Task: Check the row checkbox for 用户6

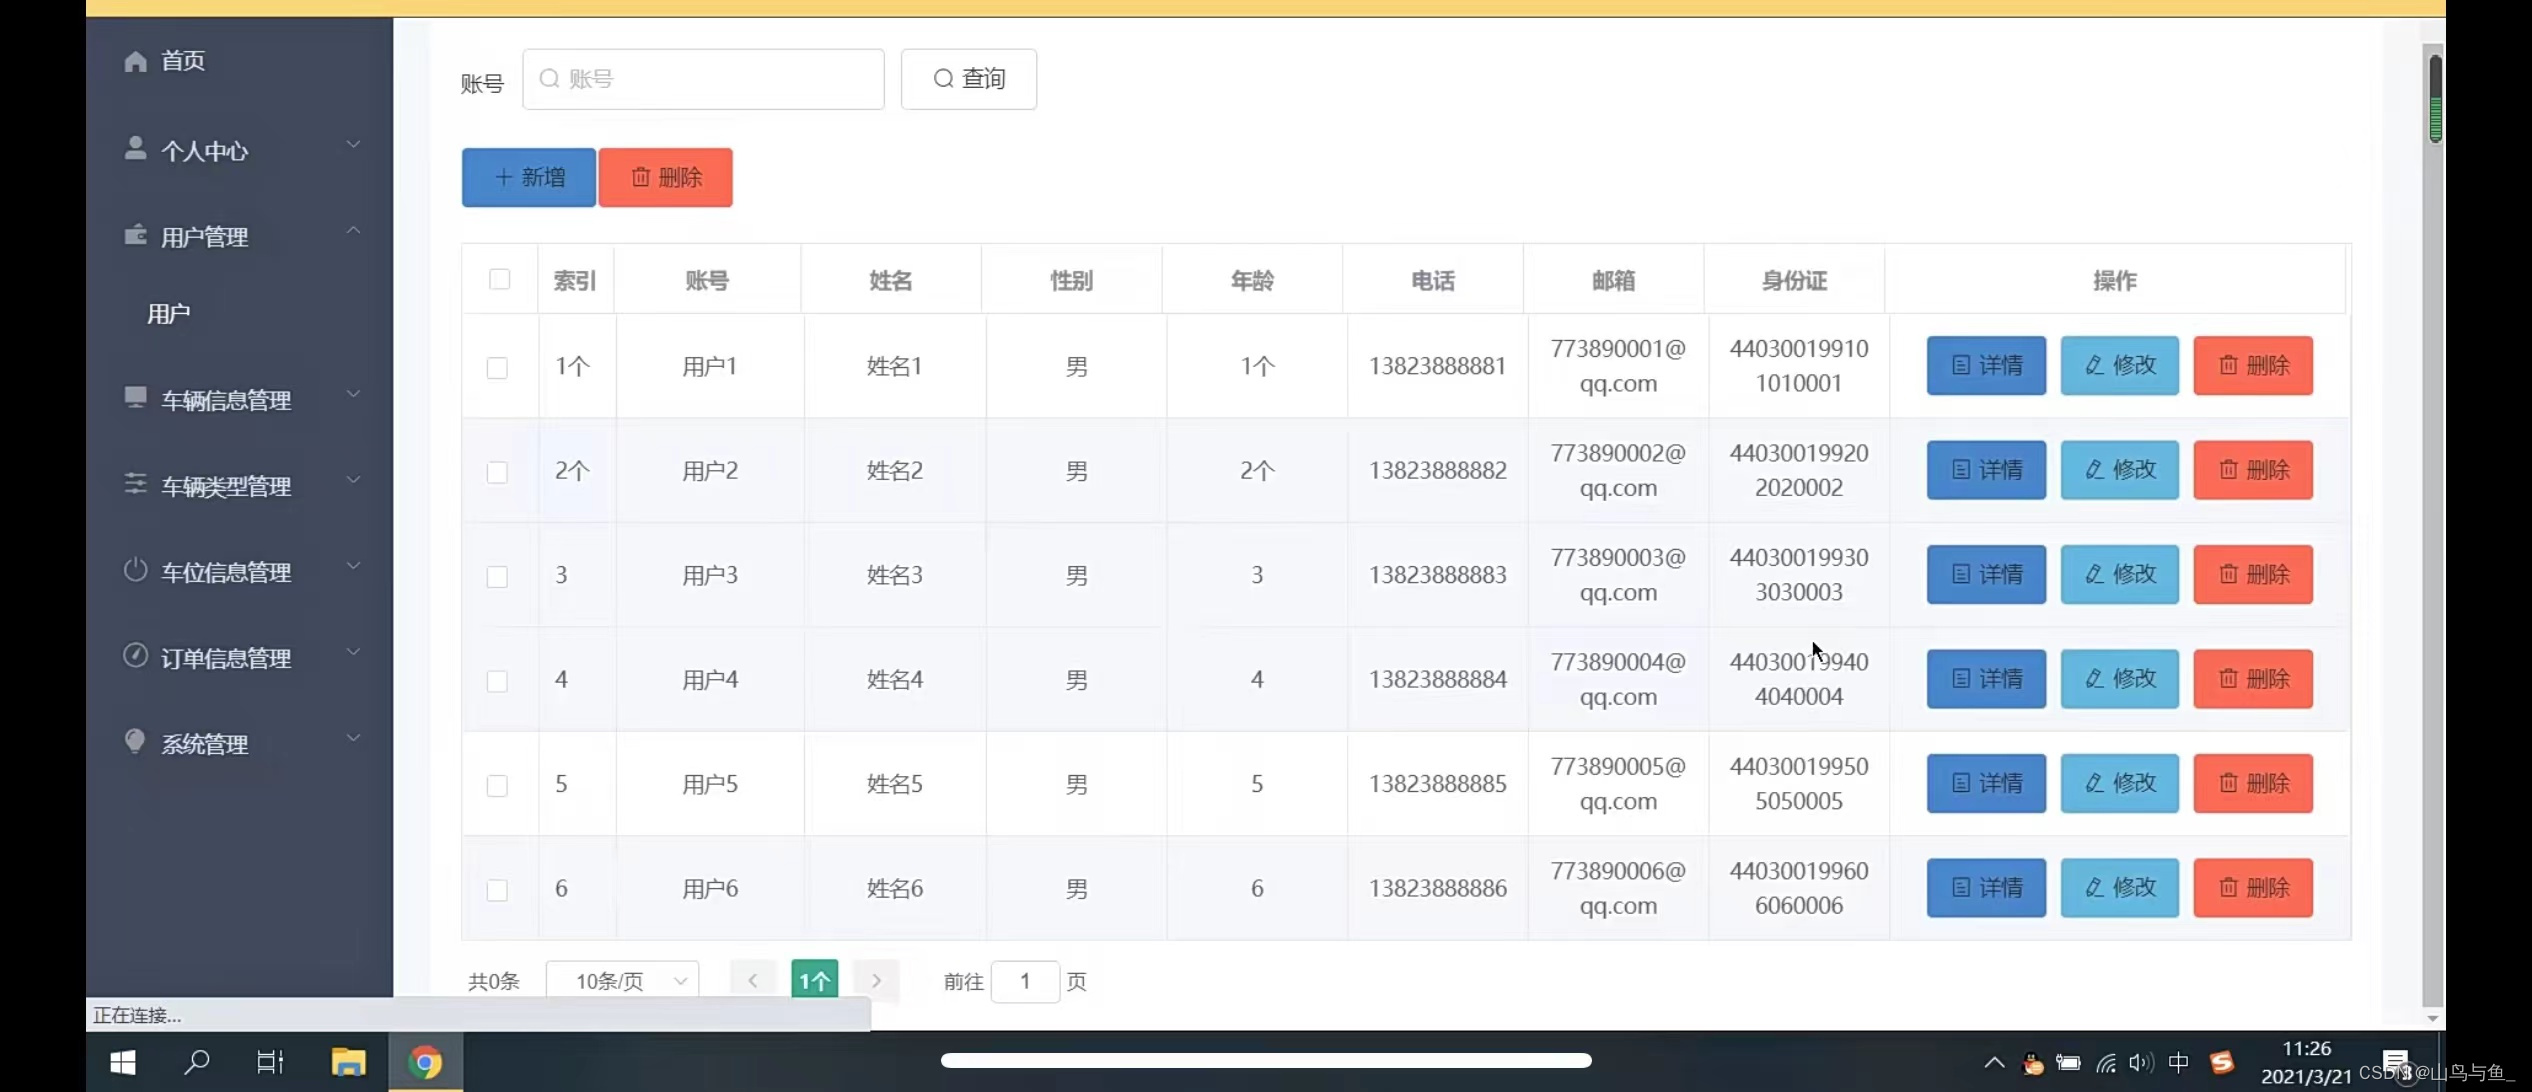Action: (x=497, y=890)
